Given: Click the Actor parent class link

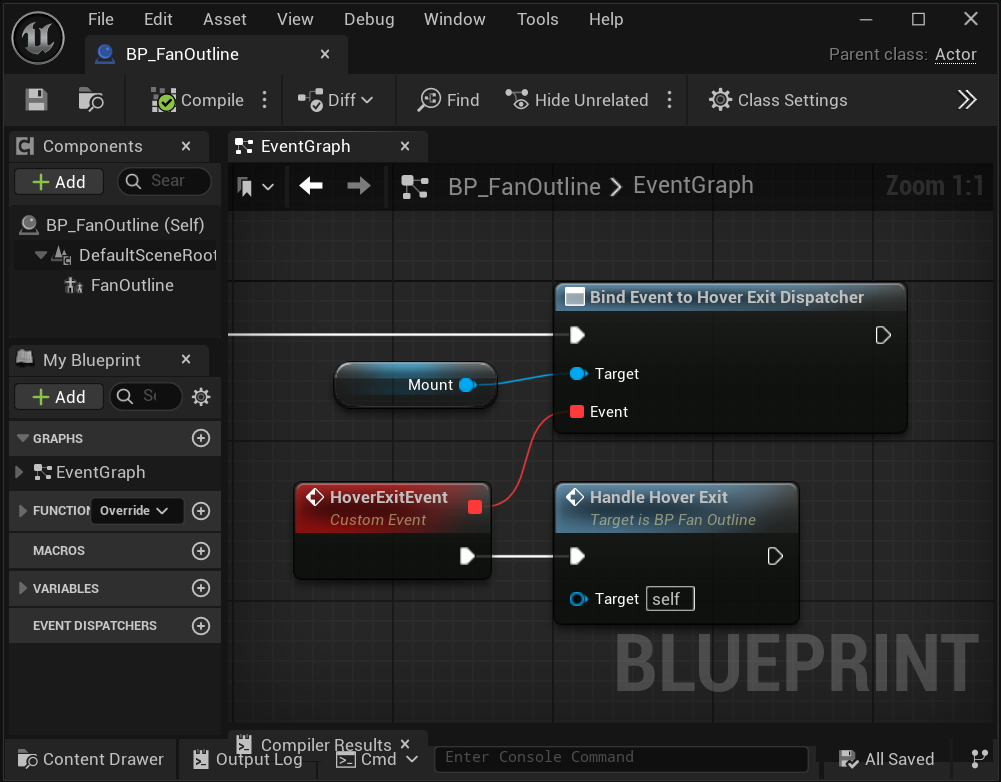Looking at the screenshot, I should [x=956, y=54].
